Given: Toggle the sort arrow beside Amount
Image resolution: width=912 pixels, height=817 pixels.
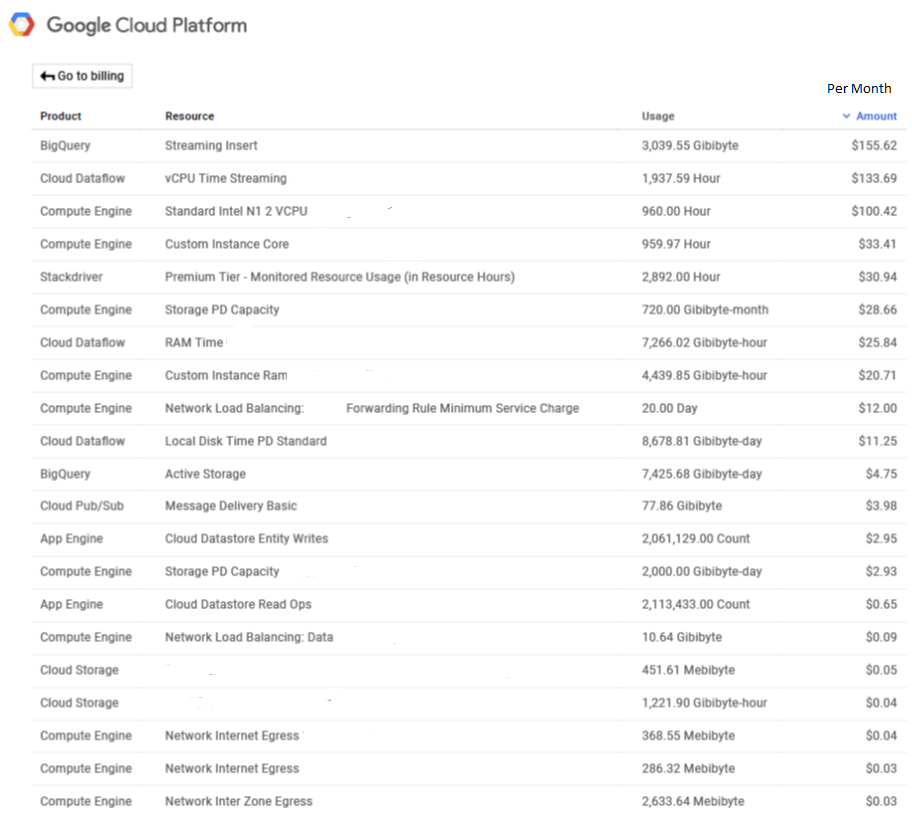Looking at the screenshot, I should (x=846, y=116).
